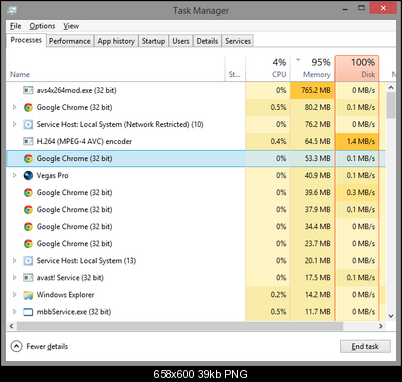Select the Windows Explorer row name
Viewport: 402px width, 382px height.
pyautogui.click(x=65, y=295)
